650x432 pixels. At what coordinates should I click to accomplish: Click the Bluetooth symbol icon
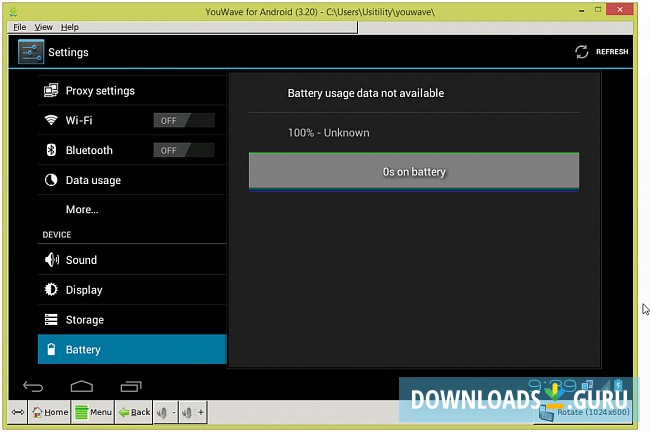(51, 150)
